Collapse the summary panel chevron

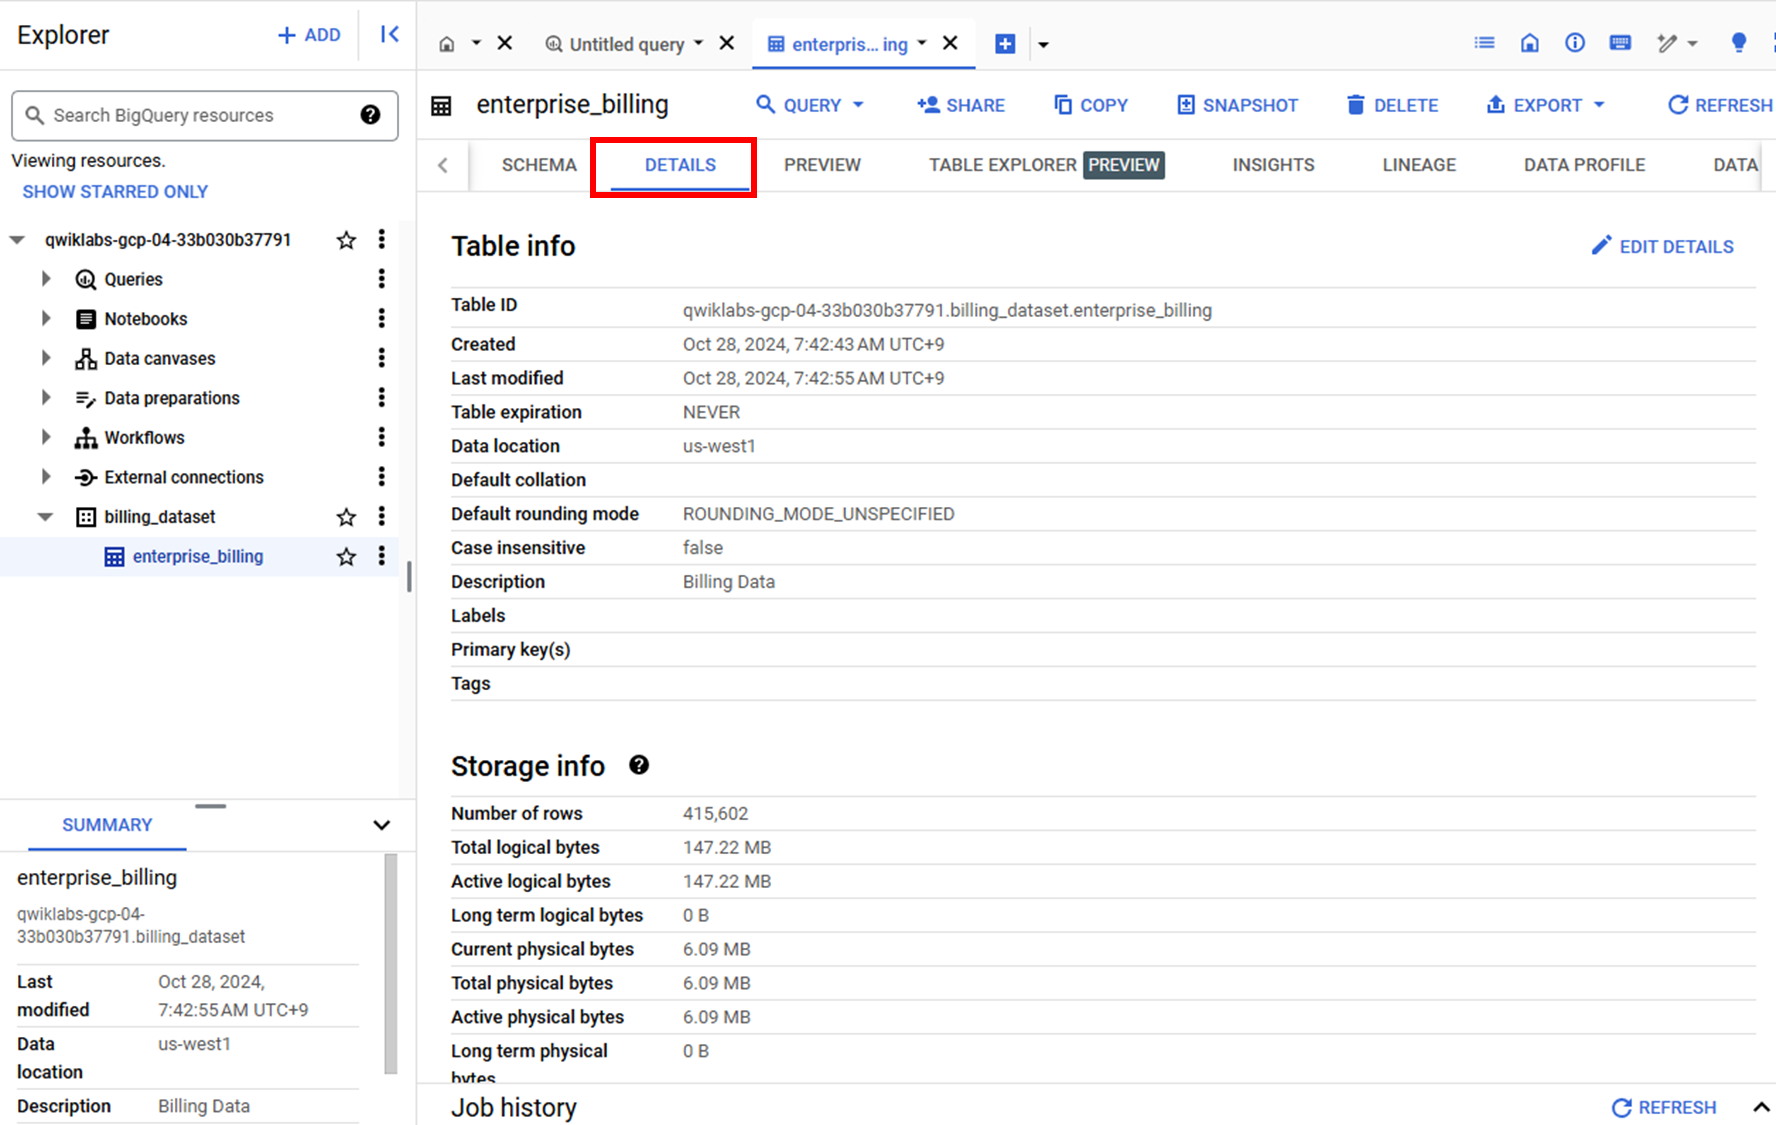pos(381,825)
